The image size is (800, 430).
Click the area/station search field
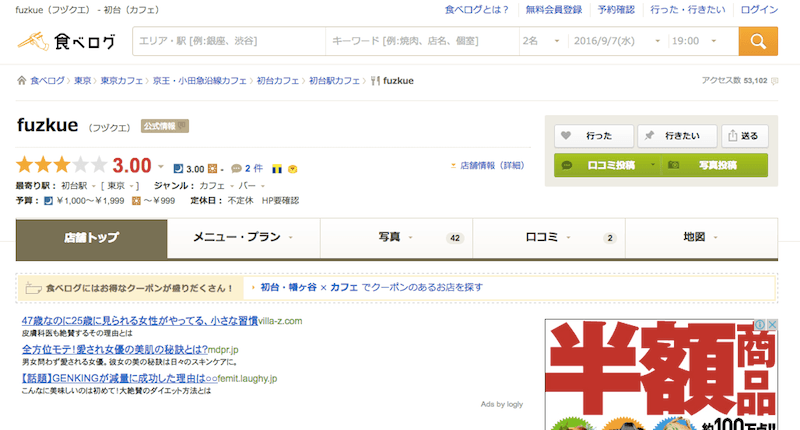click(x=229, y=41)
